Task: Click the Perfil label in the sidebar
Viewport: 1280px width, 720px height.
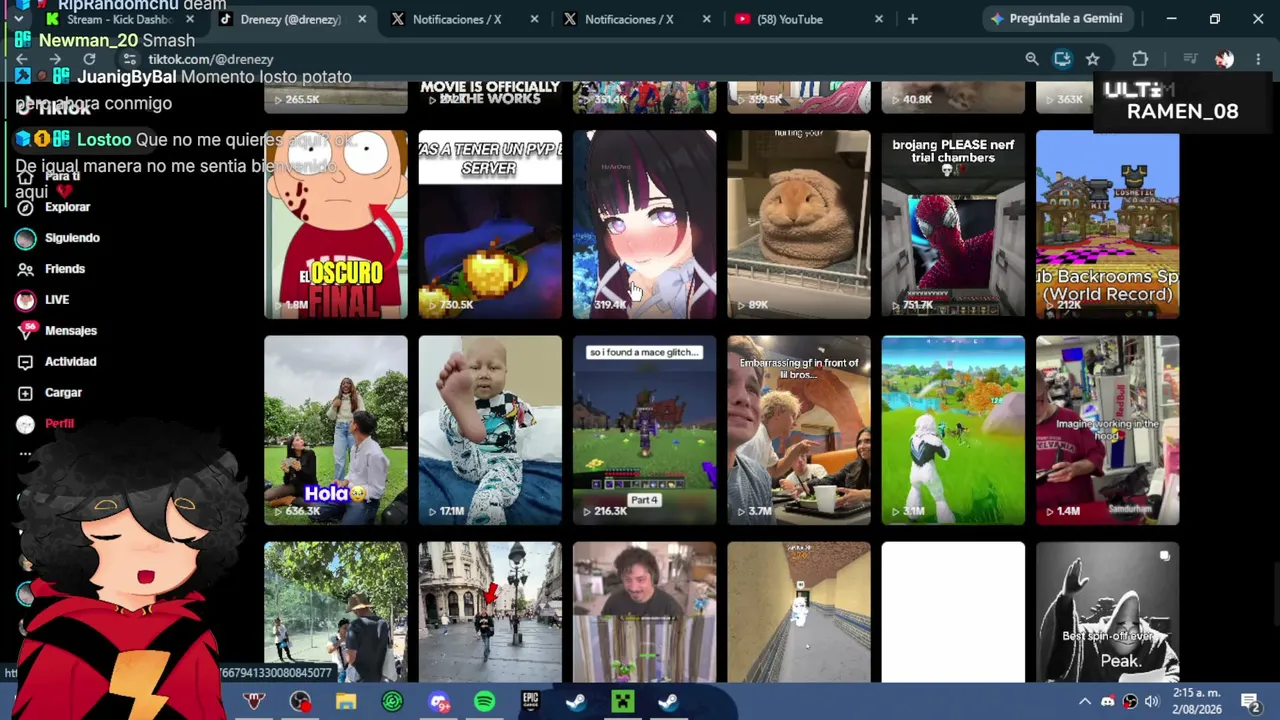Action: click(59, 424)
